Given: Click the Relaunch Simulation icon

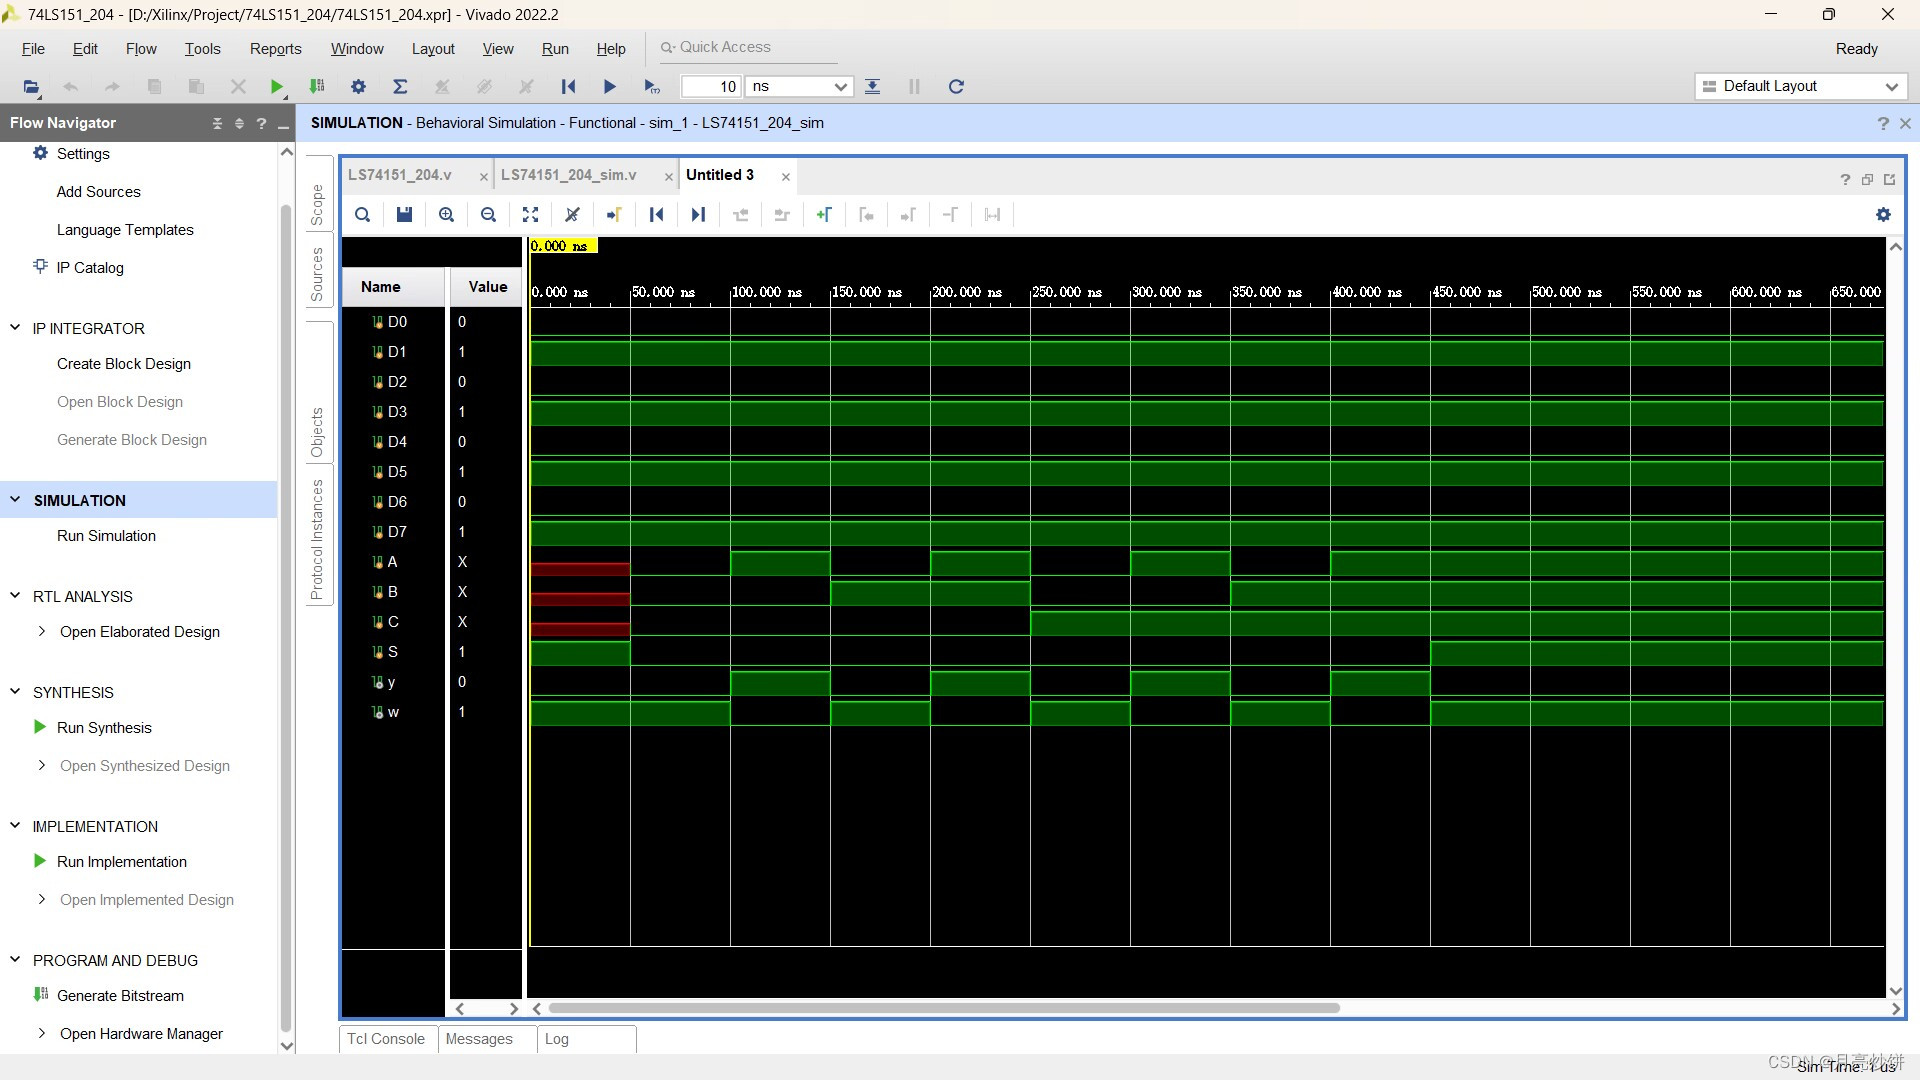Looking at the screenshot, I should 956,87.
